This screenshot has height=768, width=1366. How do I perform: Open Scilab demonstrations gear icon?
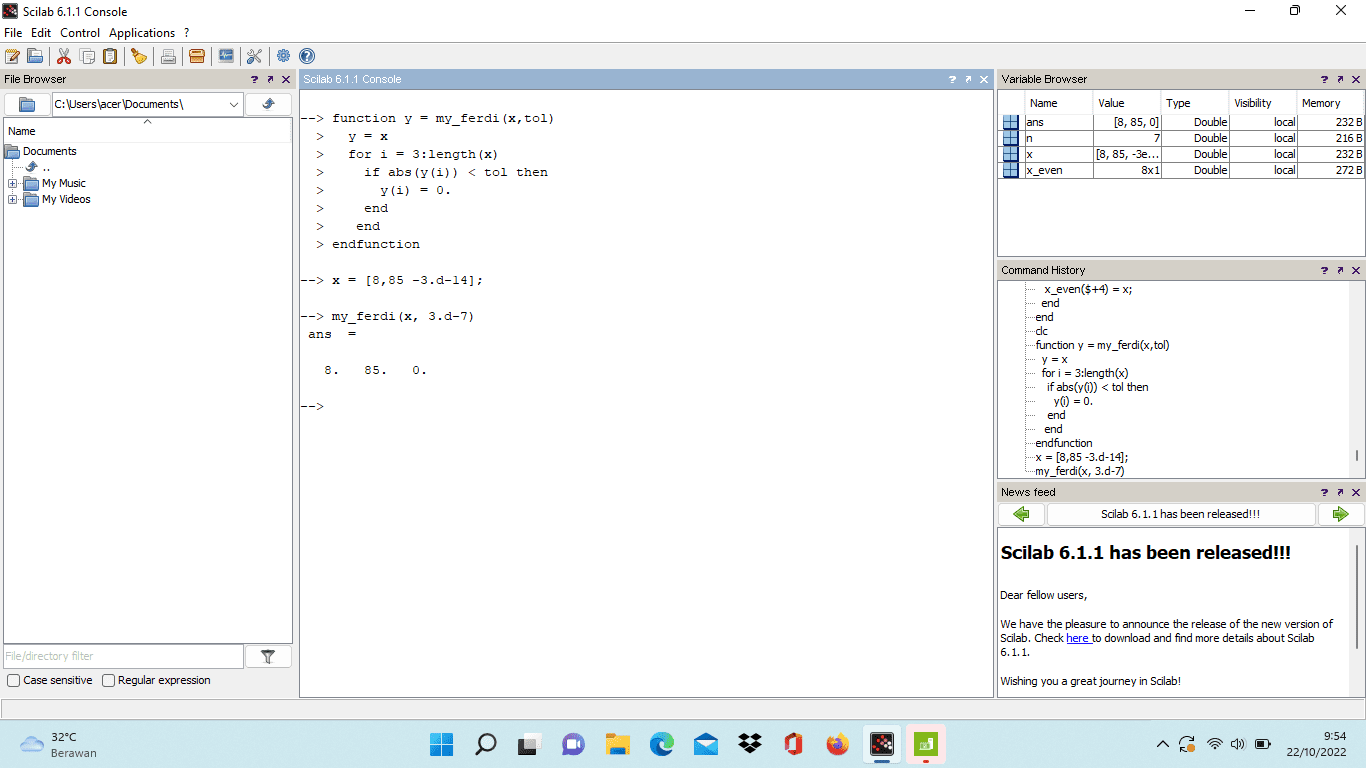coord(284,56)
